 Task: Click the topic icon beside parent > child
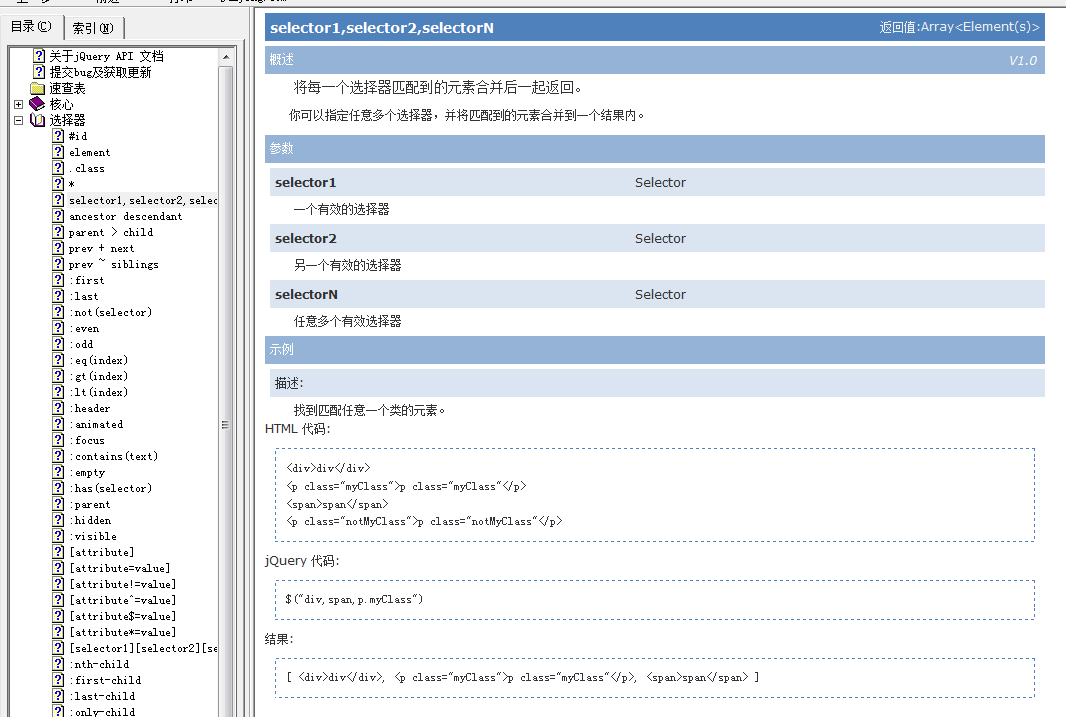(x=58, y=232)
